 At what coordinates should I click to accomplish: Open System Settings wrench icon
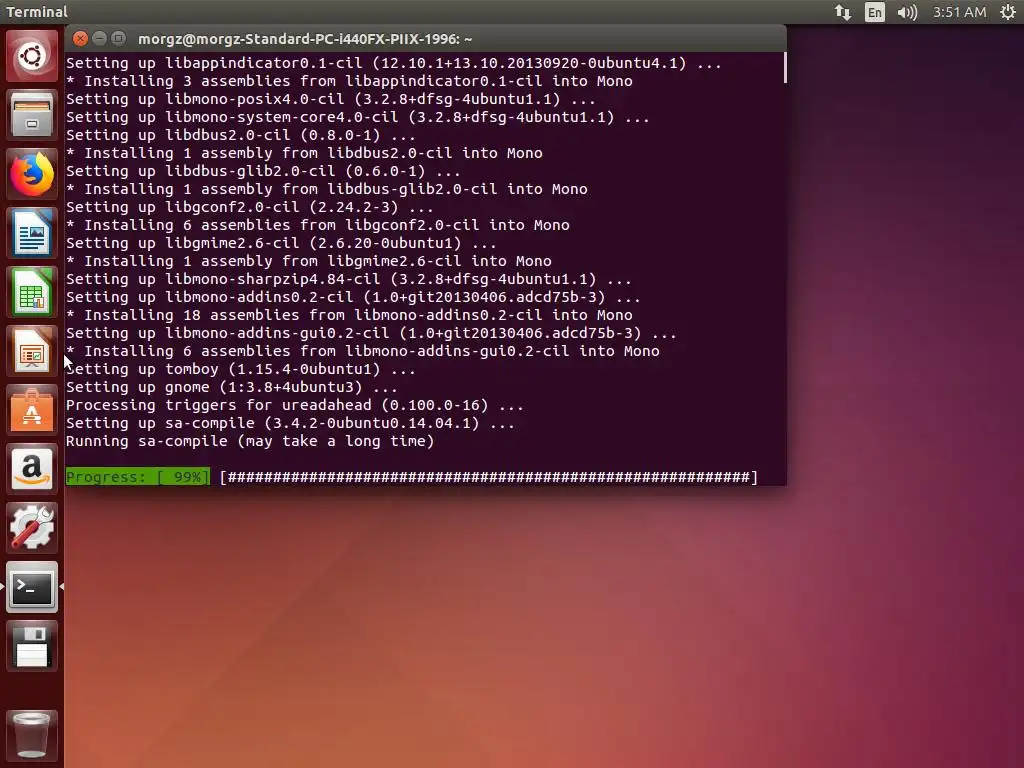pyautogui.click(x=31, y=527)
